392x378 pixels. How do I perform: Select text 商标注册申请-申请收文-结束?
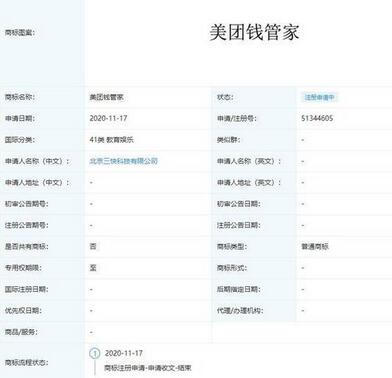point(148,368)
